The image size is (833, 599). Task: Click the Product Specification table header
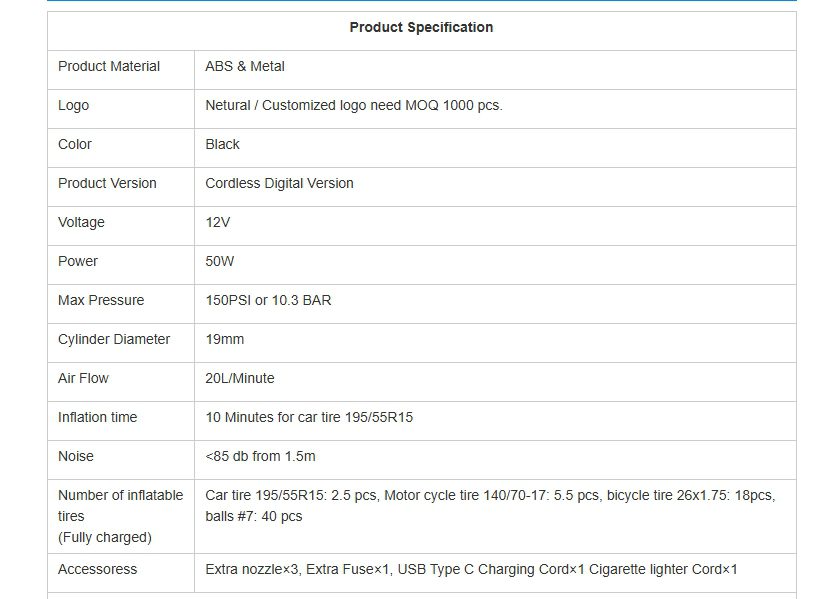421,27
